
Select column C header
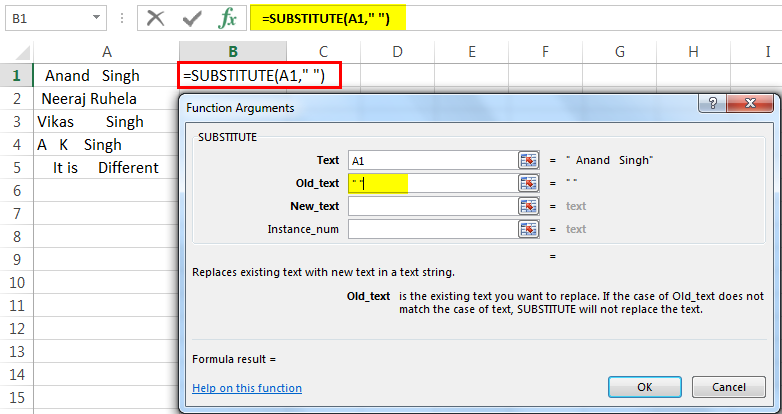tap(323, 51)
